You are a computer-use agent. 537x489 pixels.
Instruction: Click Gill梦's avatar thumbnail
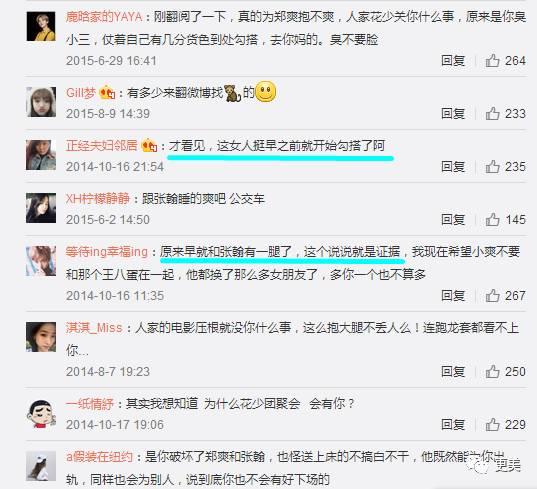point(41,102)
